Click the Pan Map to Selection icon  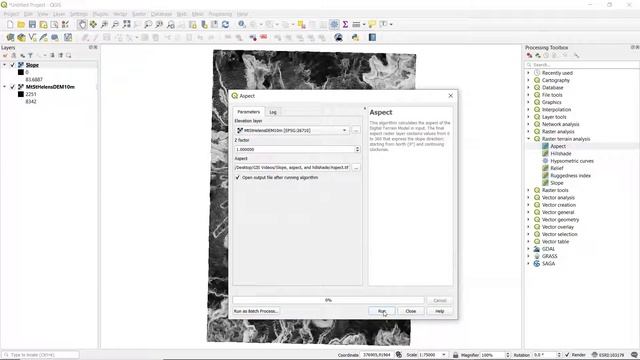tap(93, 24)
